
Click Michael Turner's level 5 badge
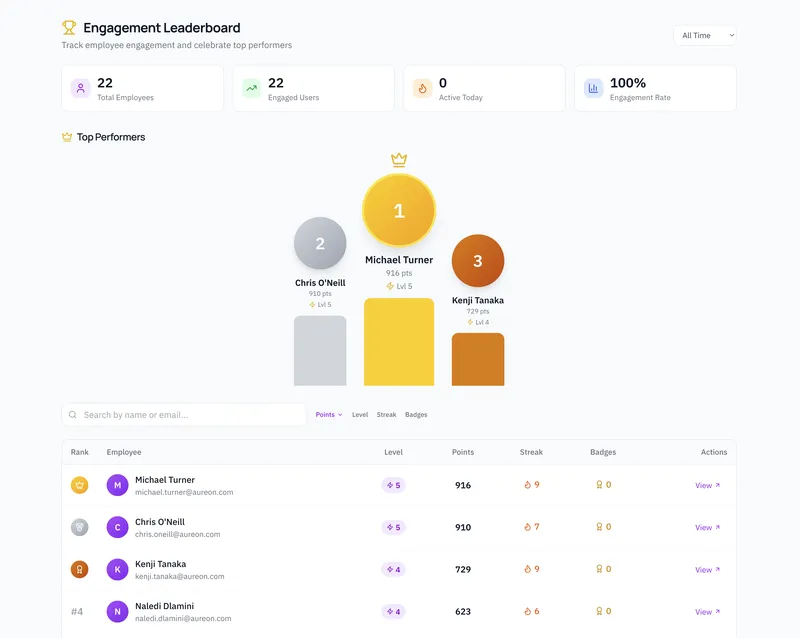point(393,485)
